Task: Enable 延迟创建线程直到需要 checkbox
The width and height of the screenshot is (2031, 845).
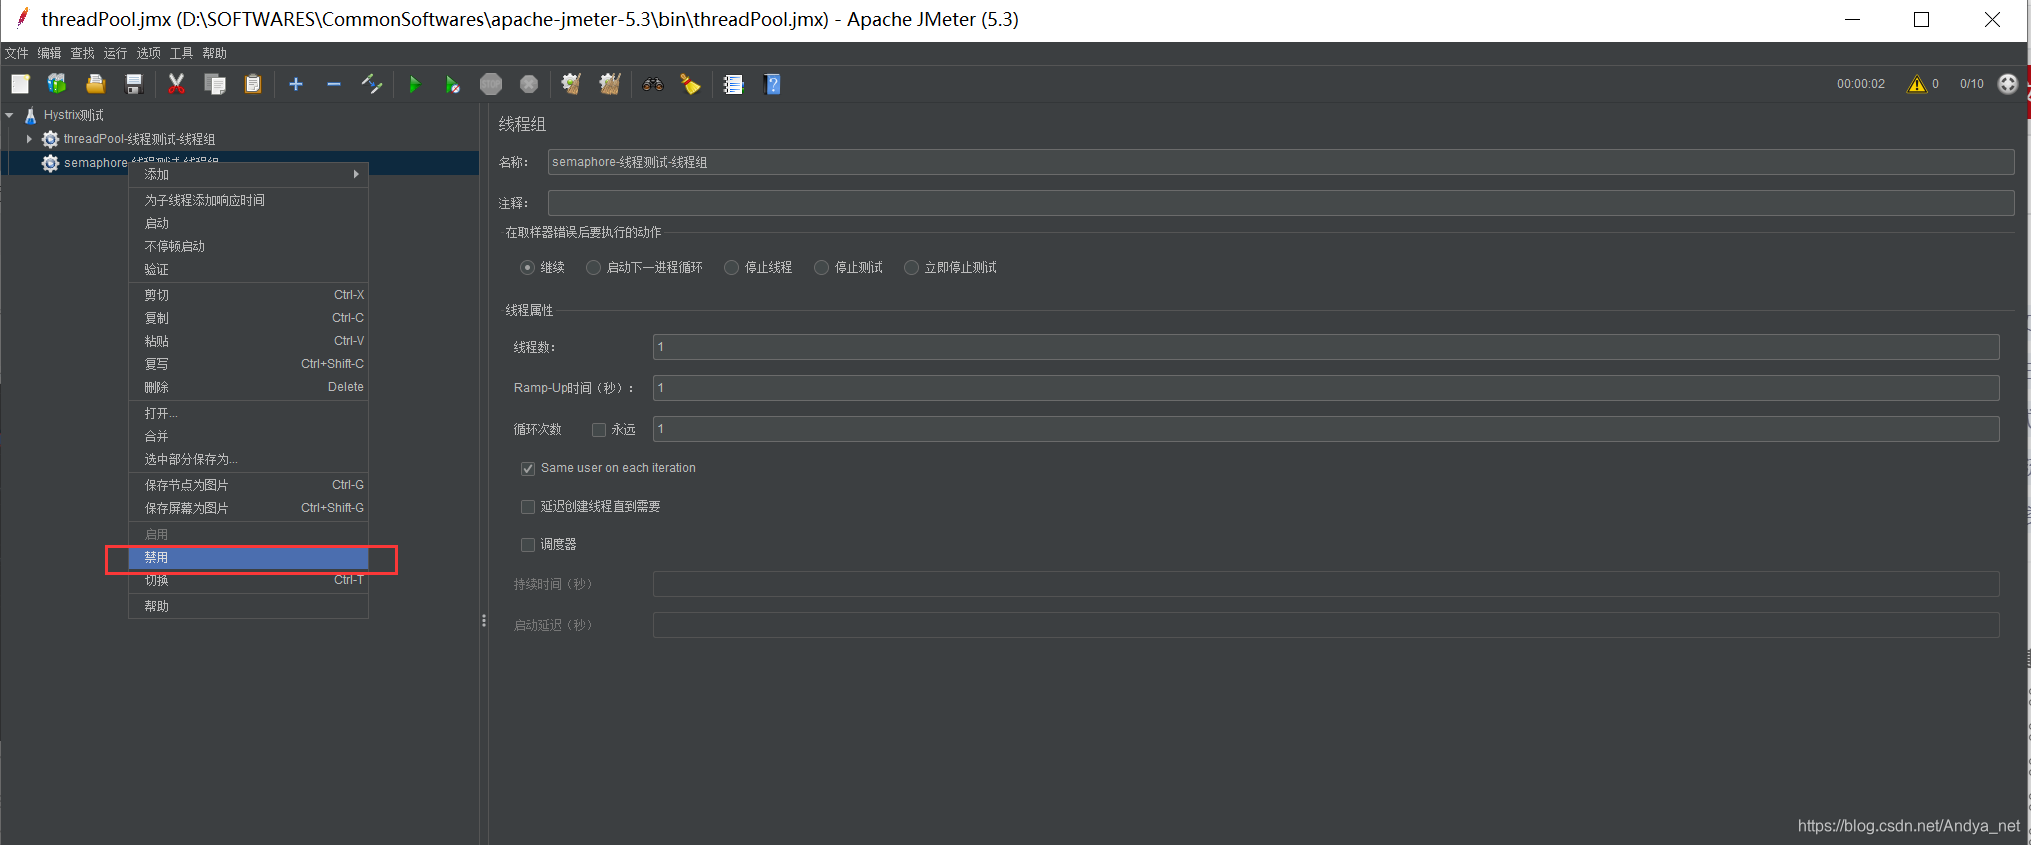Action: coord(528,506)
